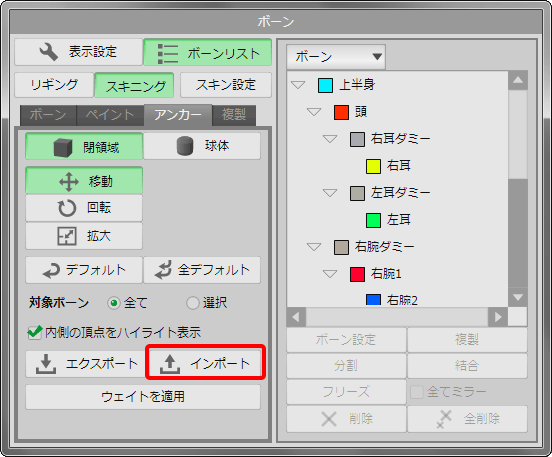The height and width of the screenshot is (457, 552).
Task: Select the 選択 radio button
Action: [x=193, y=303]
